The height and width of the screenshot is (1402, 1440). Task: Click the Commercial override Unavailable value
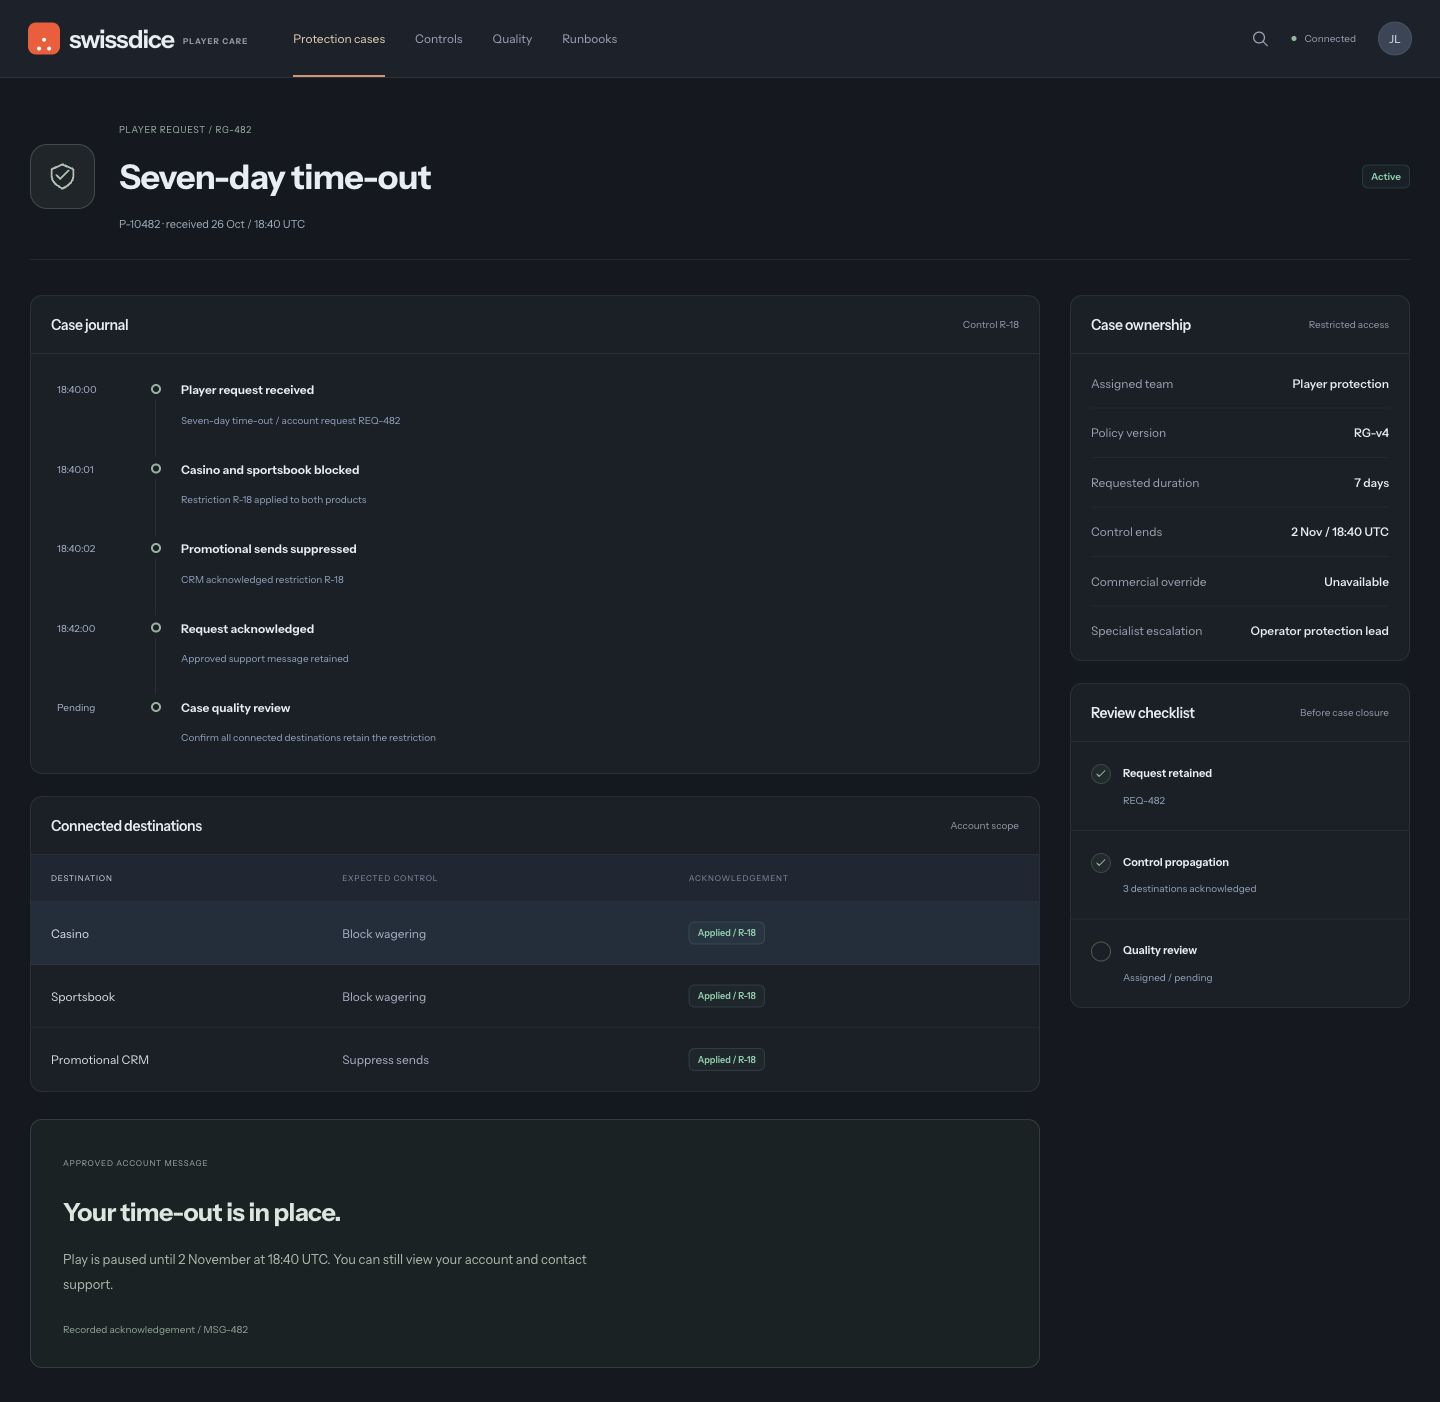tap(1356, 582)
